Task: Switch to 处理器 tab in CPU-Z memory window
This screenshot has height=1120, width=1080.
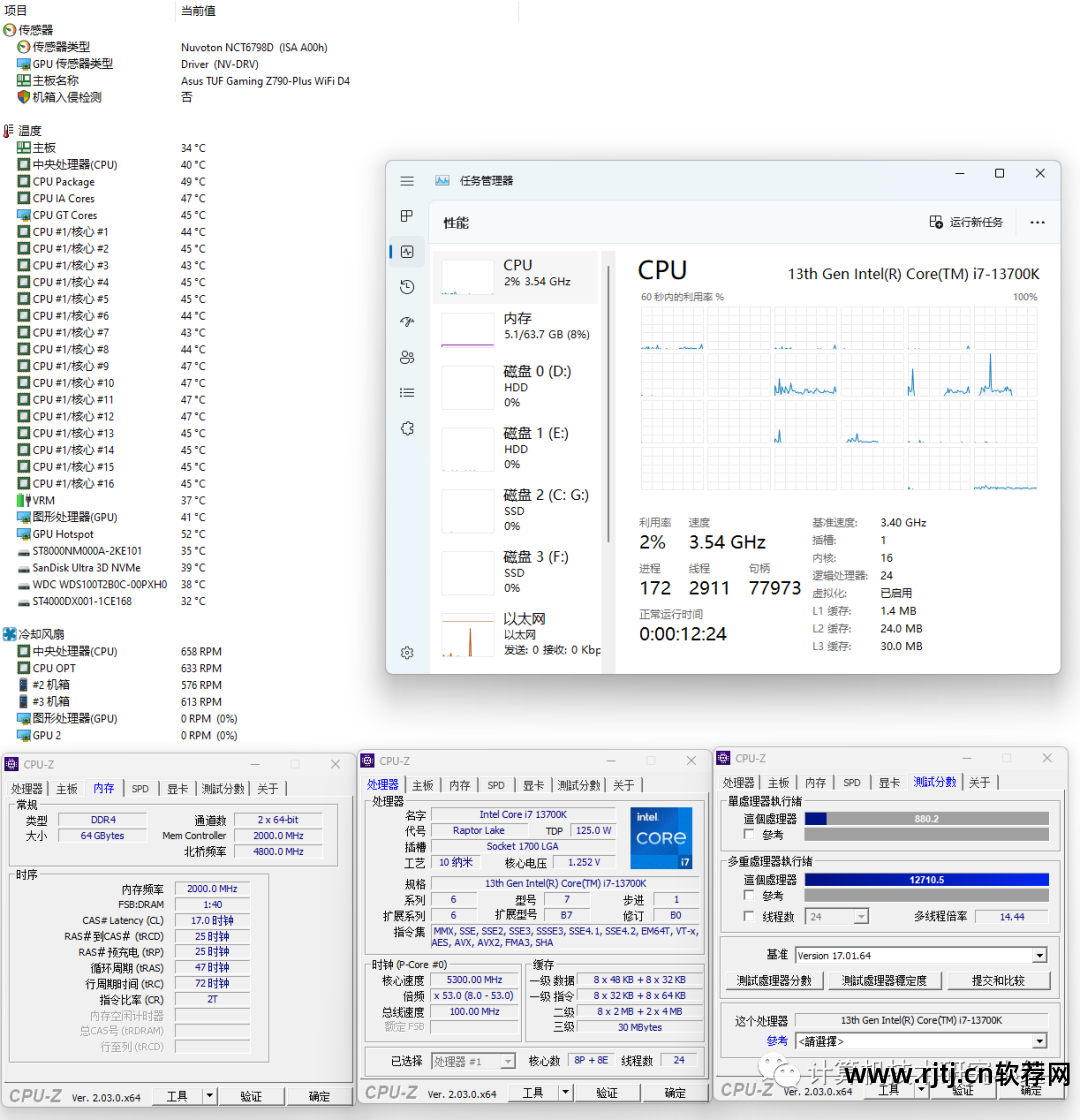Action: 27,789
